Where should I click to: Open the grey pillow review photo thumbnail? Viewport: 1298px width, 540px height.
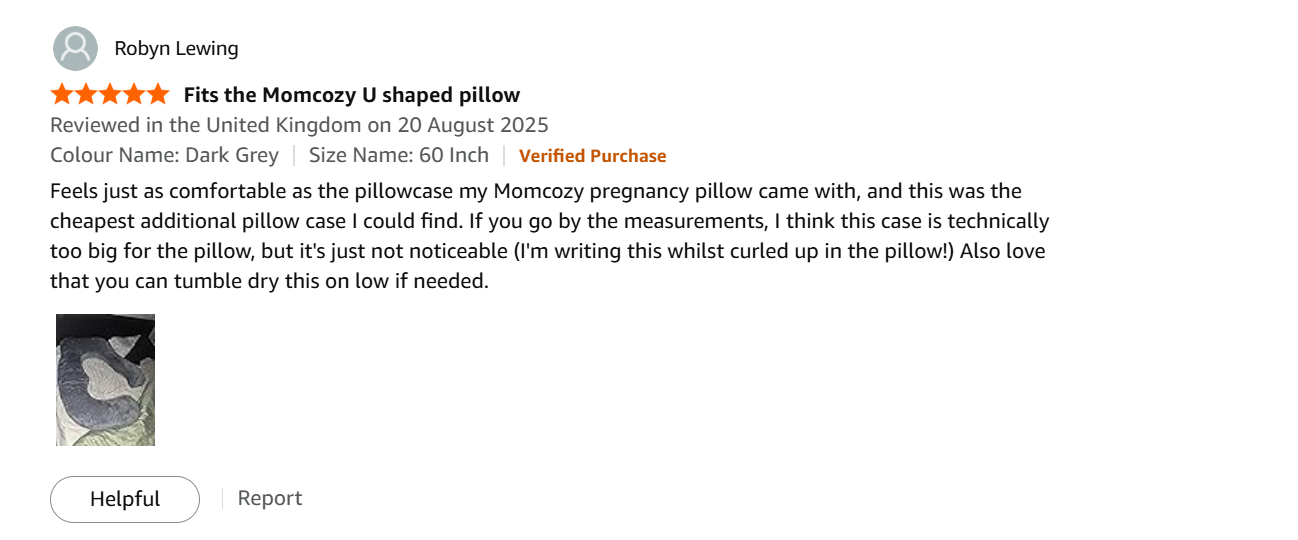105,380
